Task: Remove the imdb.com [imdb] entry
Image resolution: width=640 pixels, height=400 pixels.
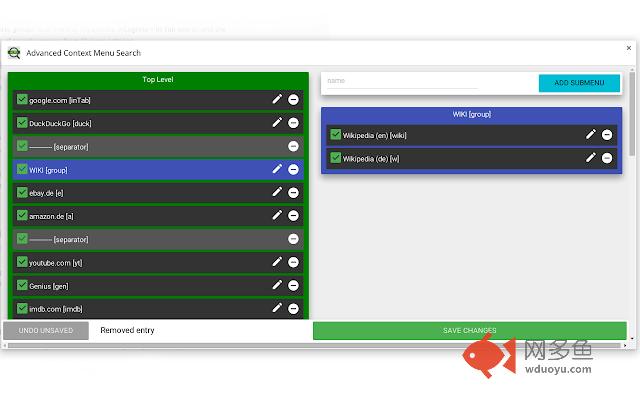Action: pos(293,309)
